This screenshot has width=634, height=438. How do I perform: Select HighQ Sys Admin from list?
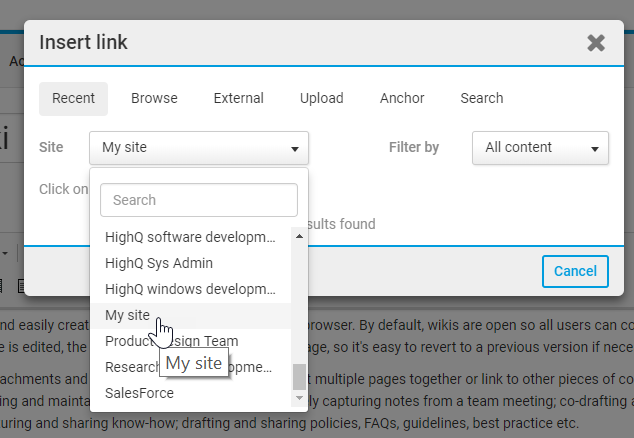159,263
